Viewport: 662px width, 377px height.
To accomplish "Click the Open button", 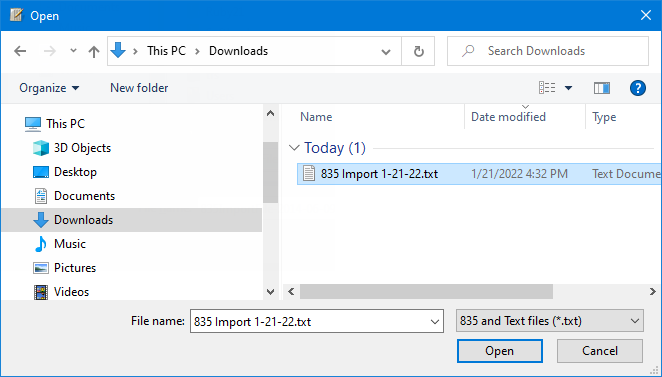I will coord(499,351).
